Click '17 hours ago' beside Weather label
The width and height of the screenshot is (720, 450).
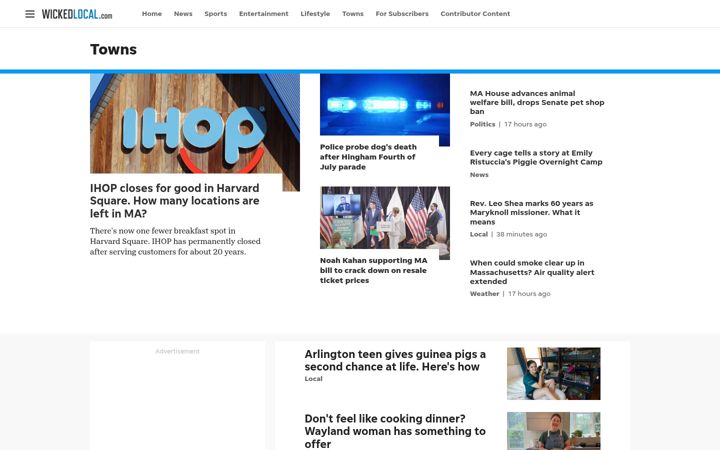tap(529, 294)
